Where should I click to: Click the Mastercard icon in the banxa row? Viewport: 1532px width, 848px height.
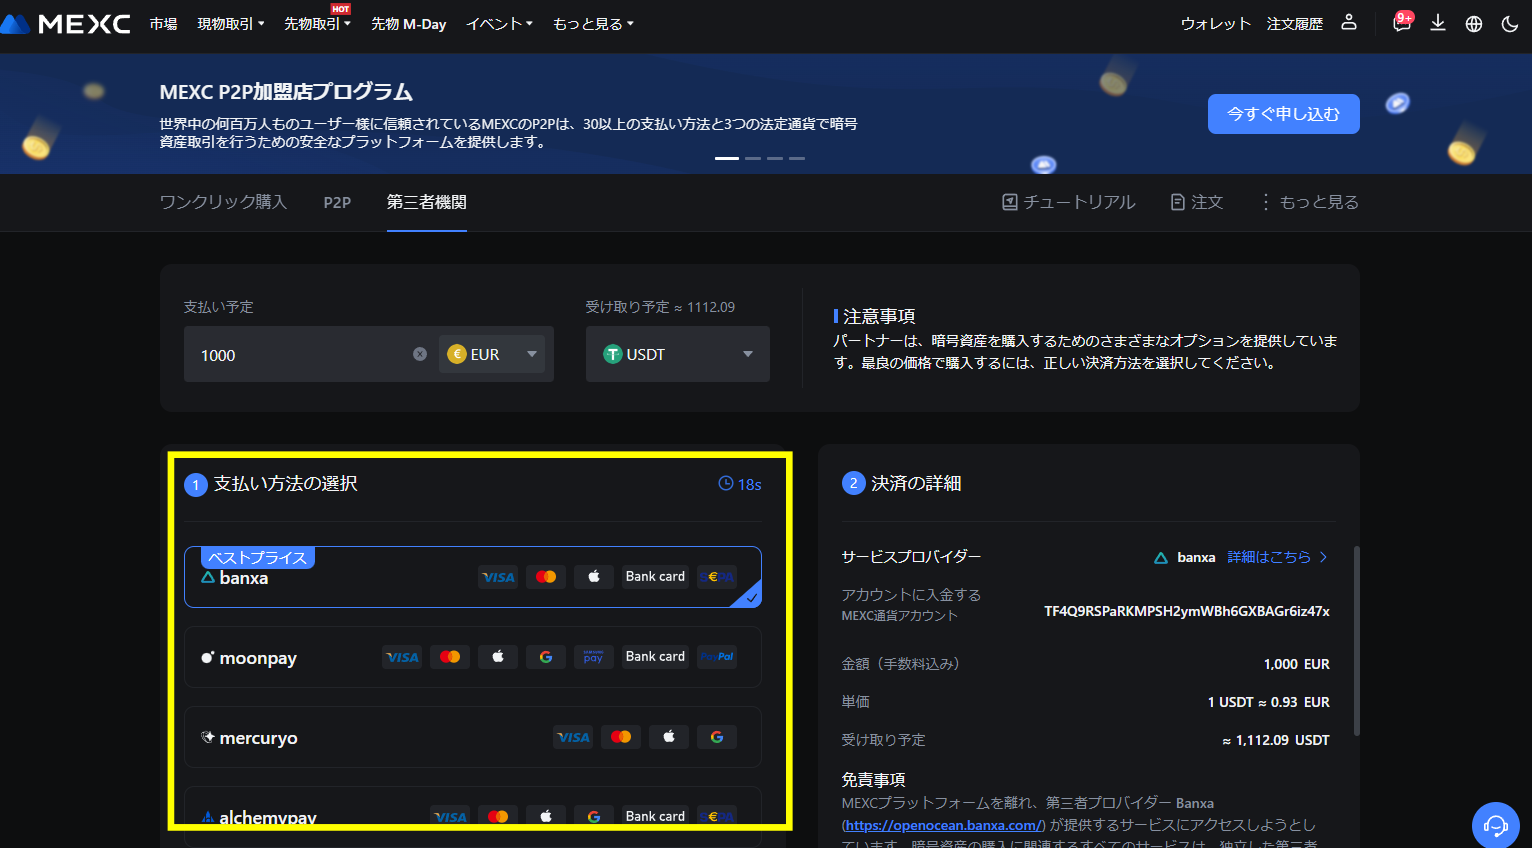(546, 577)
